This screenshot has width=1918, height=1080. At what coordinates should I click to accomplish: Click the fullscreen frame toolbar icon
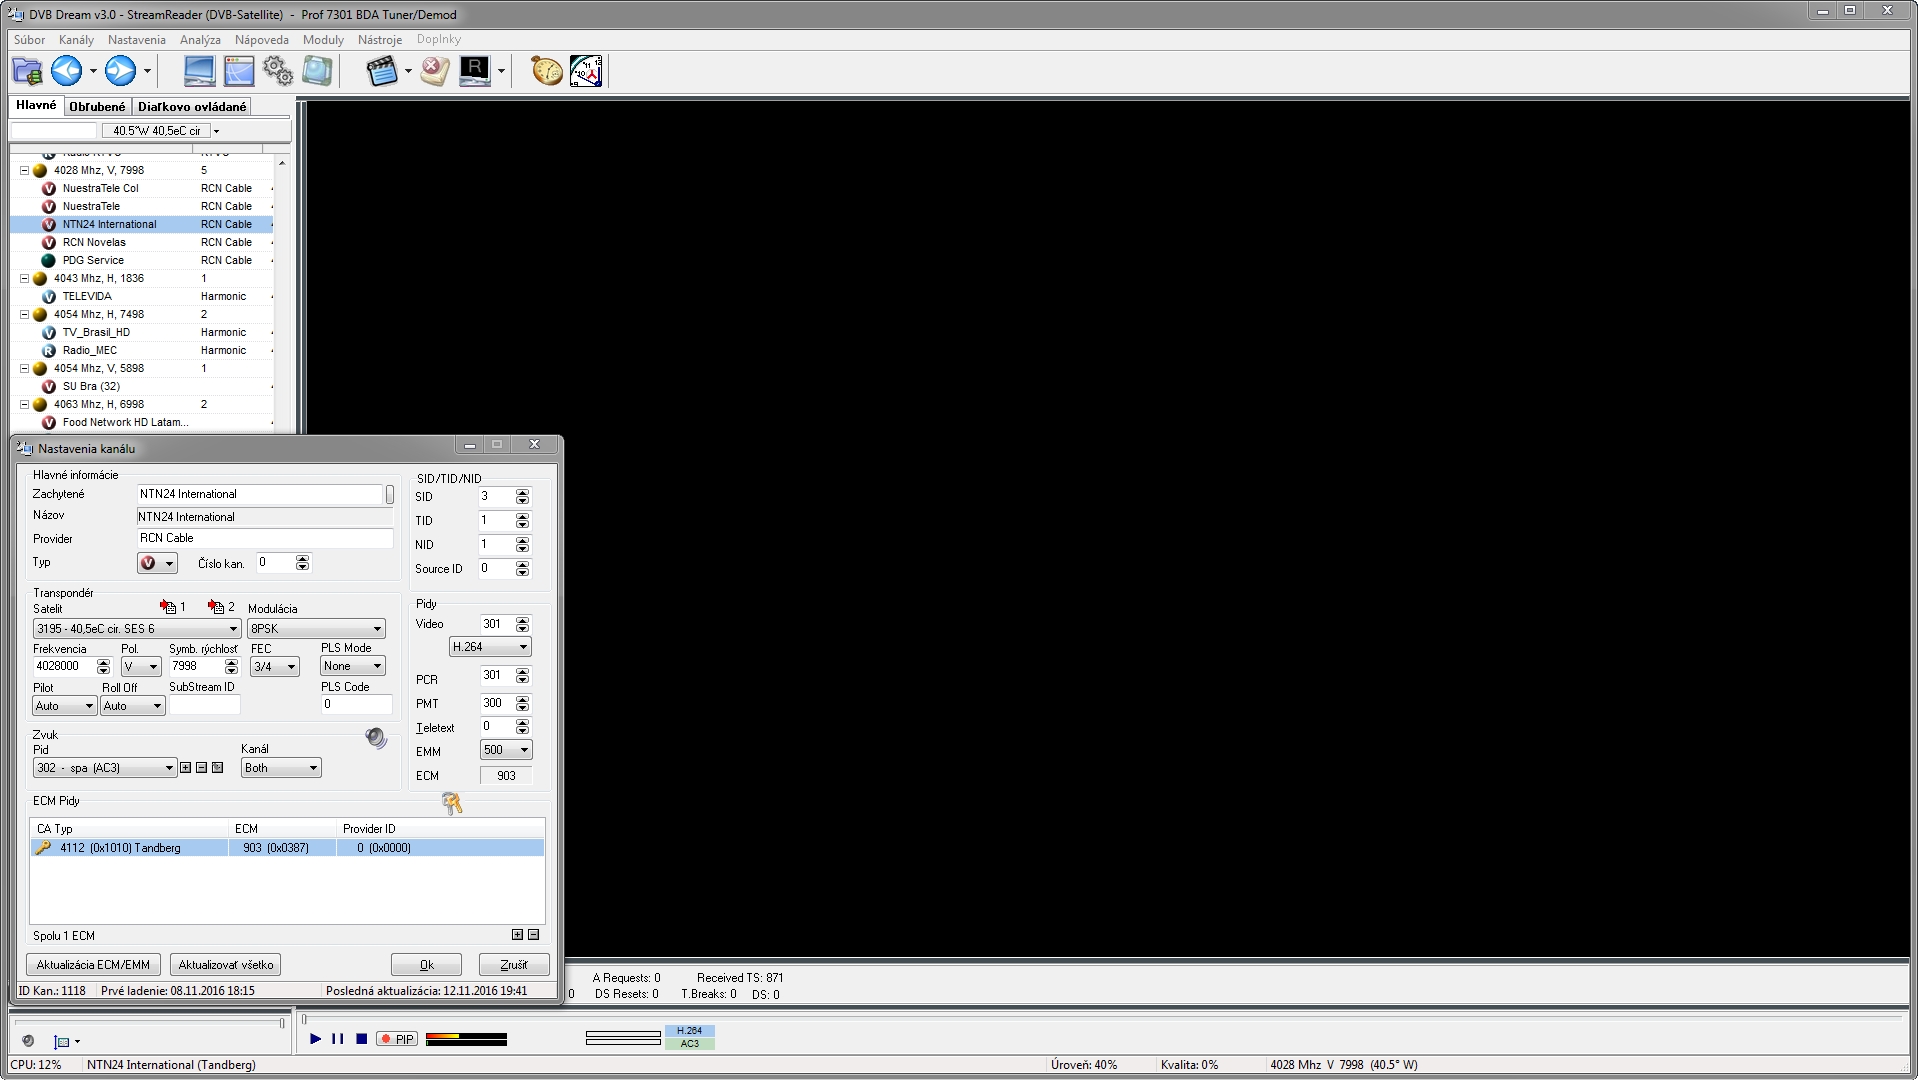(317, 71)
